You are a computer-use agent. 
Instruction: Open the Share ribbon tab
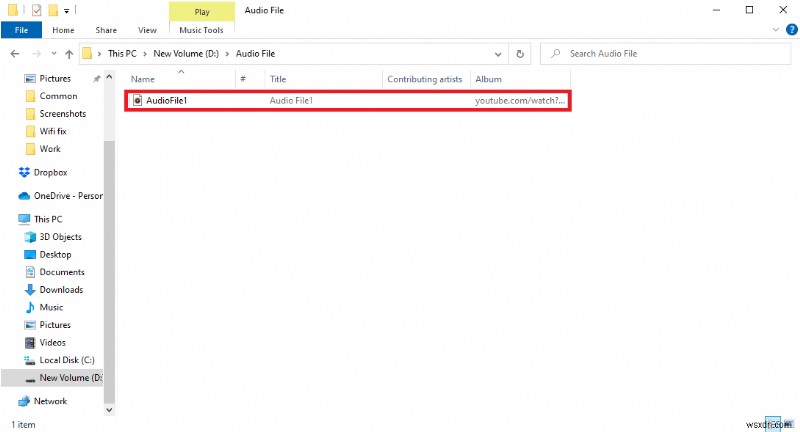pos(106,30)
